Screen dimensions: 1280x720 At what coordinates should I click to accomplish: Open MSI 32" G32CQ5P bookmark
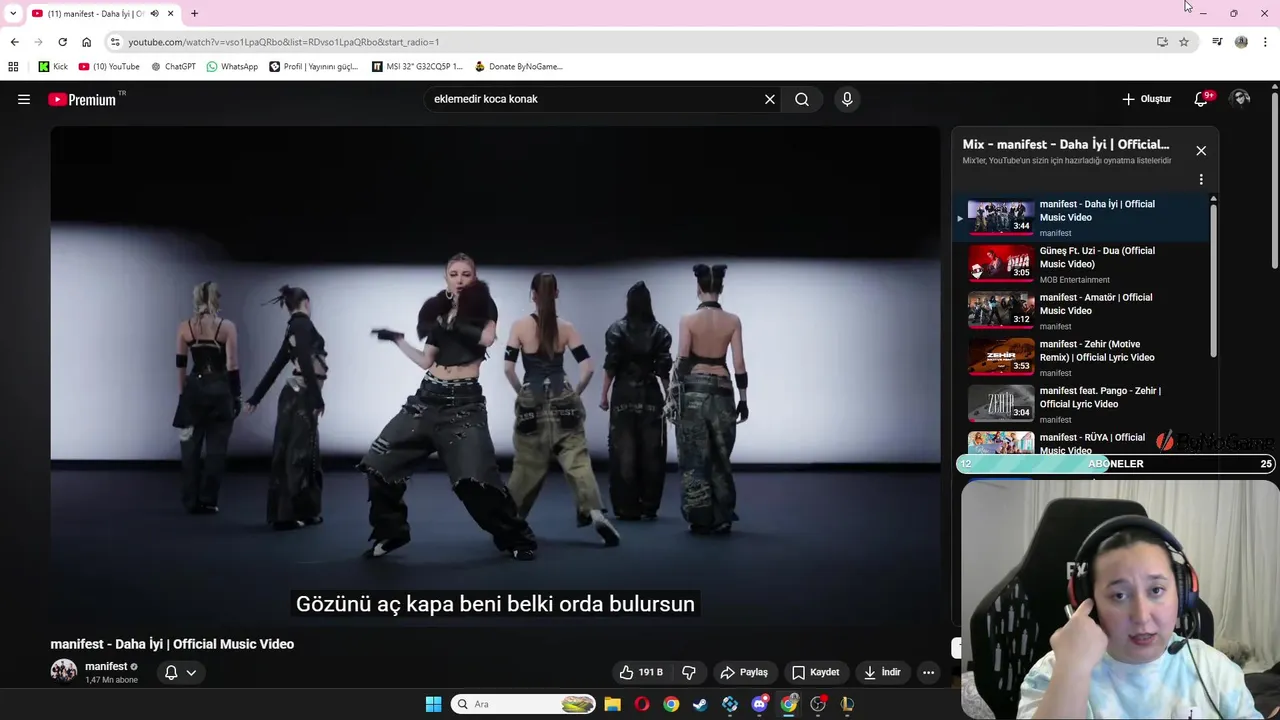417,66
